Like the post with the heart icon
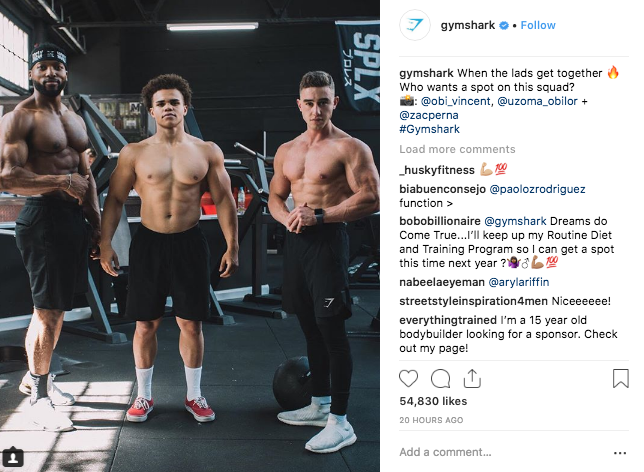Viewport: 644px width, 472px height. [x=408, y=378]
